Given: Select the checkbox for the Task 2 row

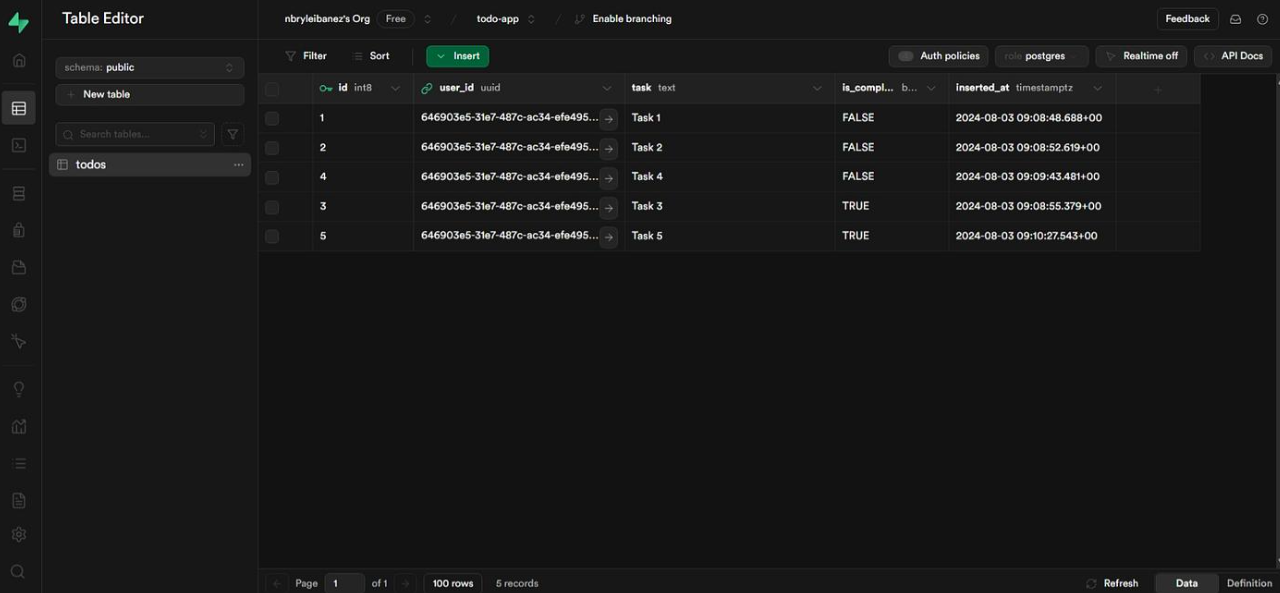Looking at the screenshot, I should point(272,148).
